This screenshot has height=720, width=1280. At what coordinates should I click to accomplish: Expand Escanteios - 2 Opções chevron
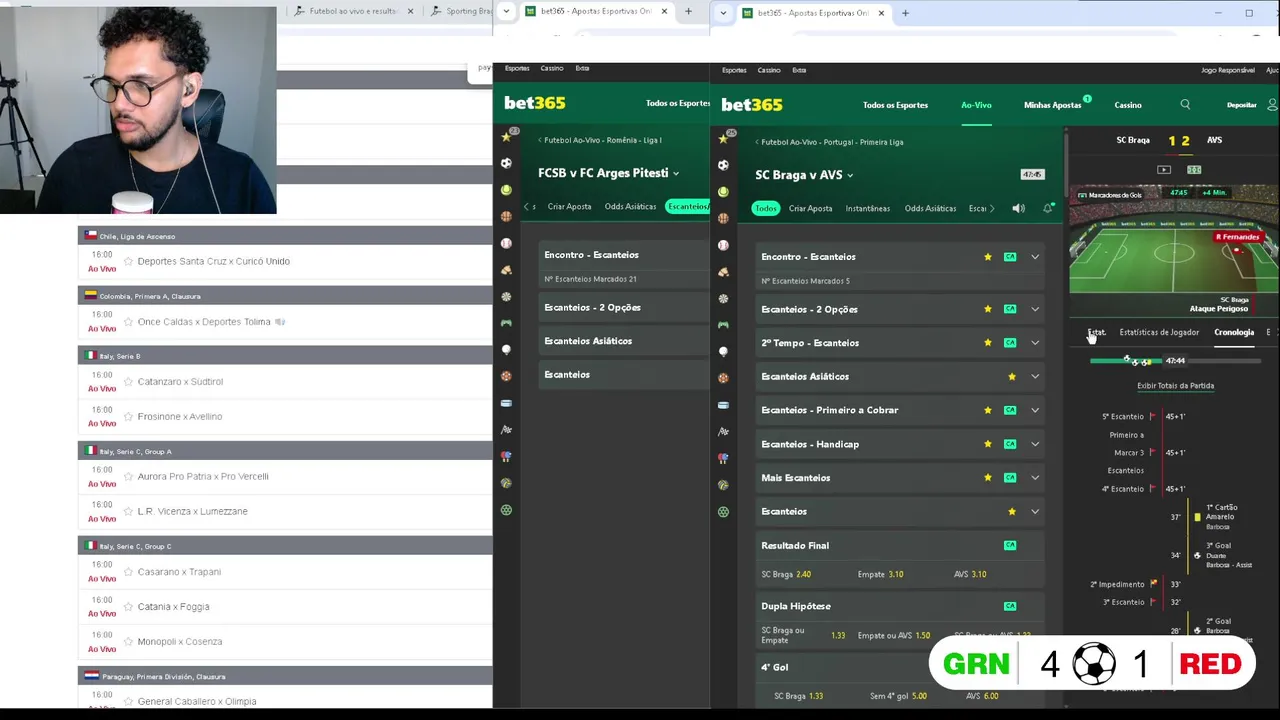pyautogui.click(x=1035, y=309)
